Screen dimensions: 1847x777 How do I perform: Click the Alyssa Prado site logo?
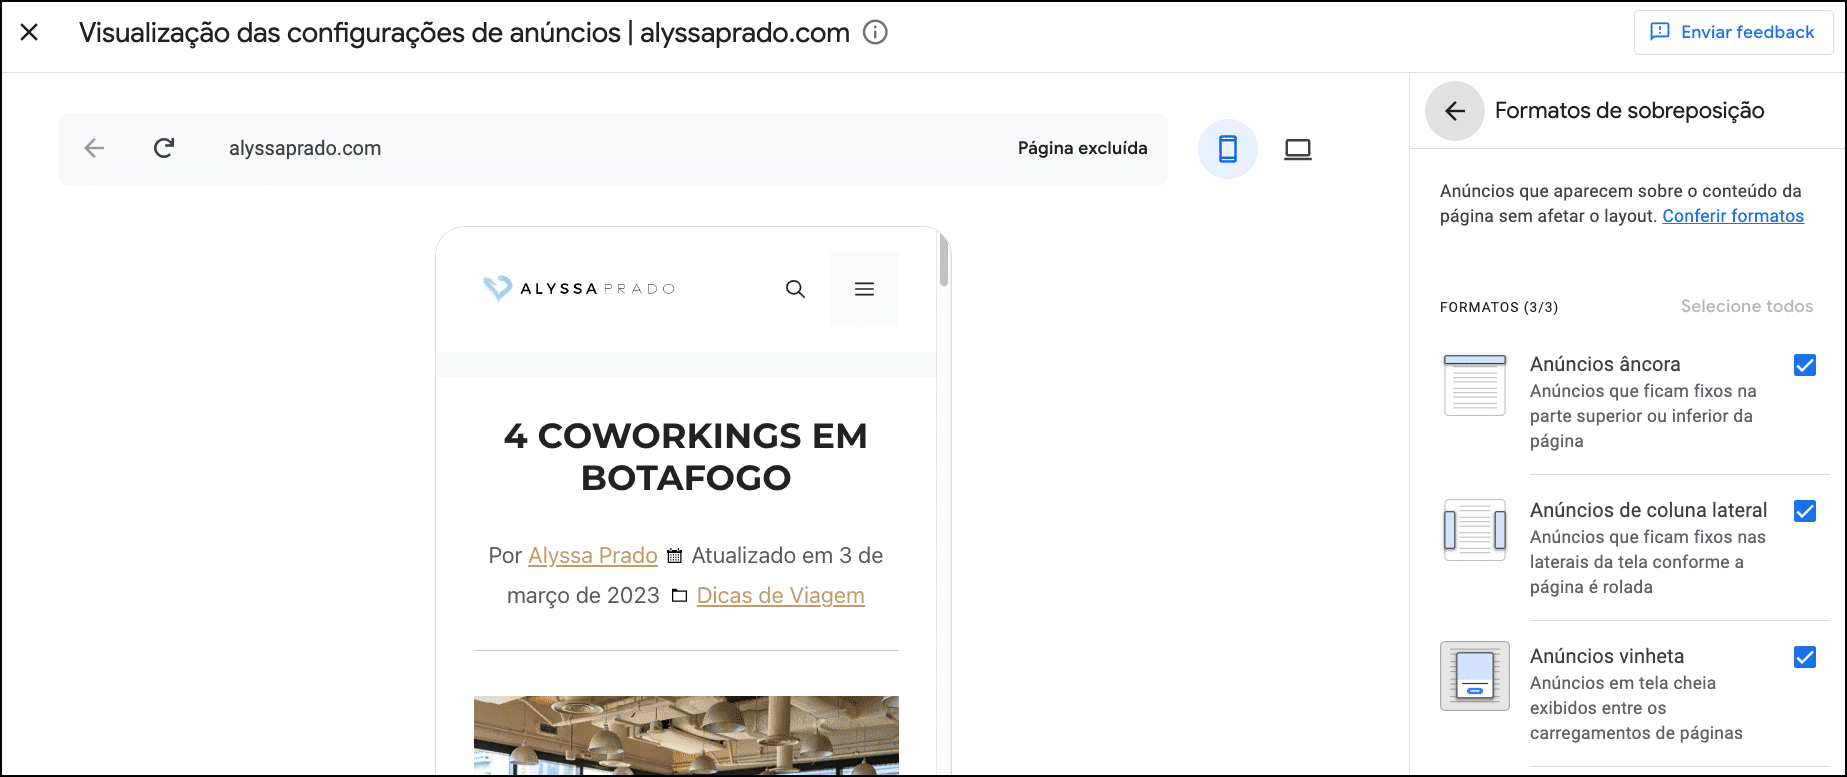[579, 288]
